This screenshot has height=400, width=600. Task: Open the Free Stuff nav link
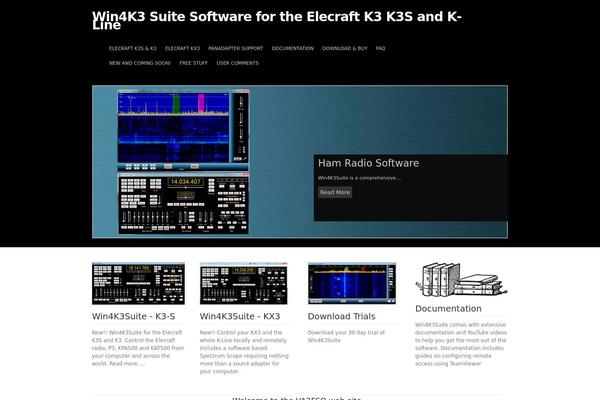(x=194, y=63)
